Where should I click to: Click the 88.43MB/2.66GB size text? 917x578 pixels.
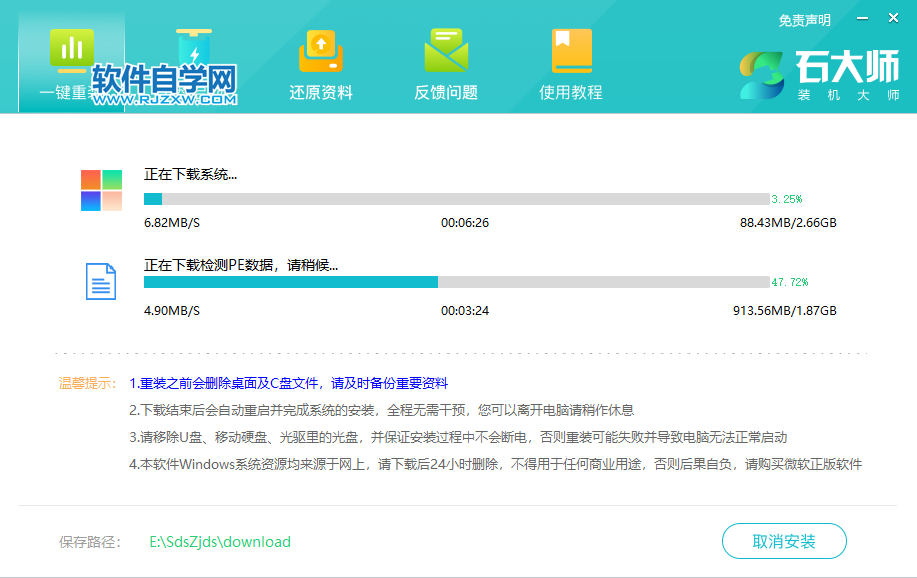click(x=788, y=223)
